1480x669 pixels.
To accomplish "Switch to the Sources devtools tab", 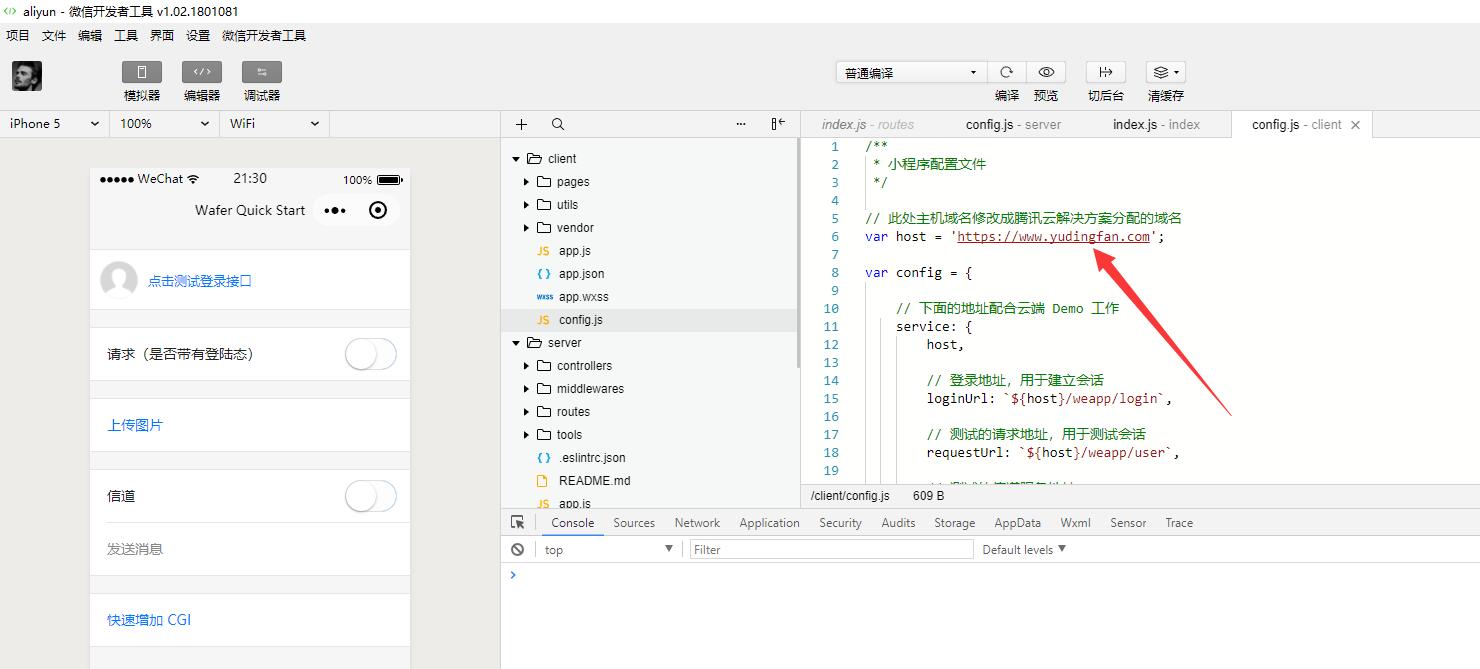I will click(x=634, y=522).
